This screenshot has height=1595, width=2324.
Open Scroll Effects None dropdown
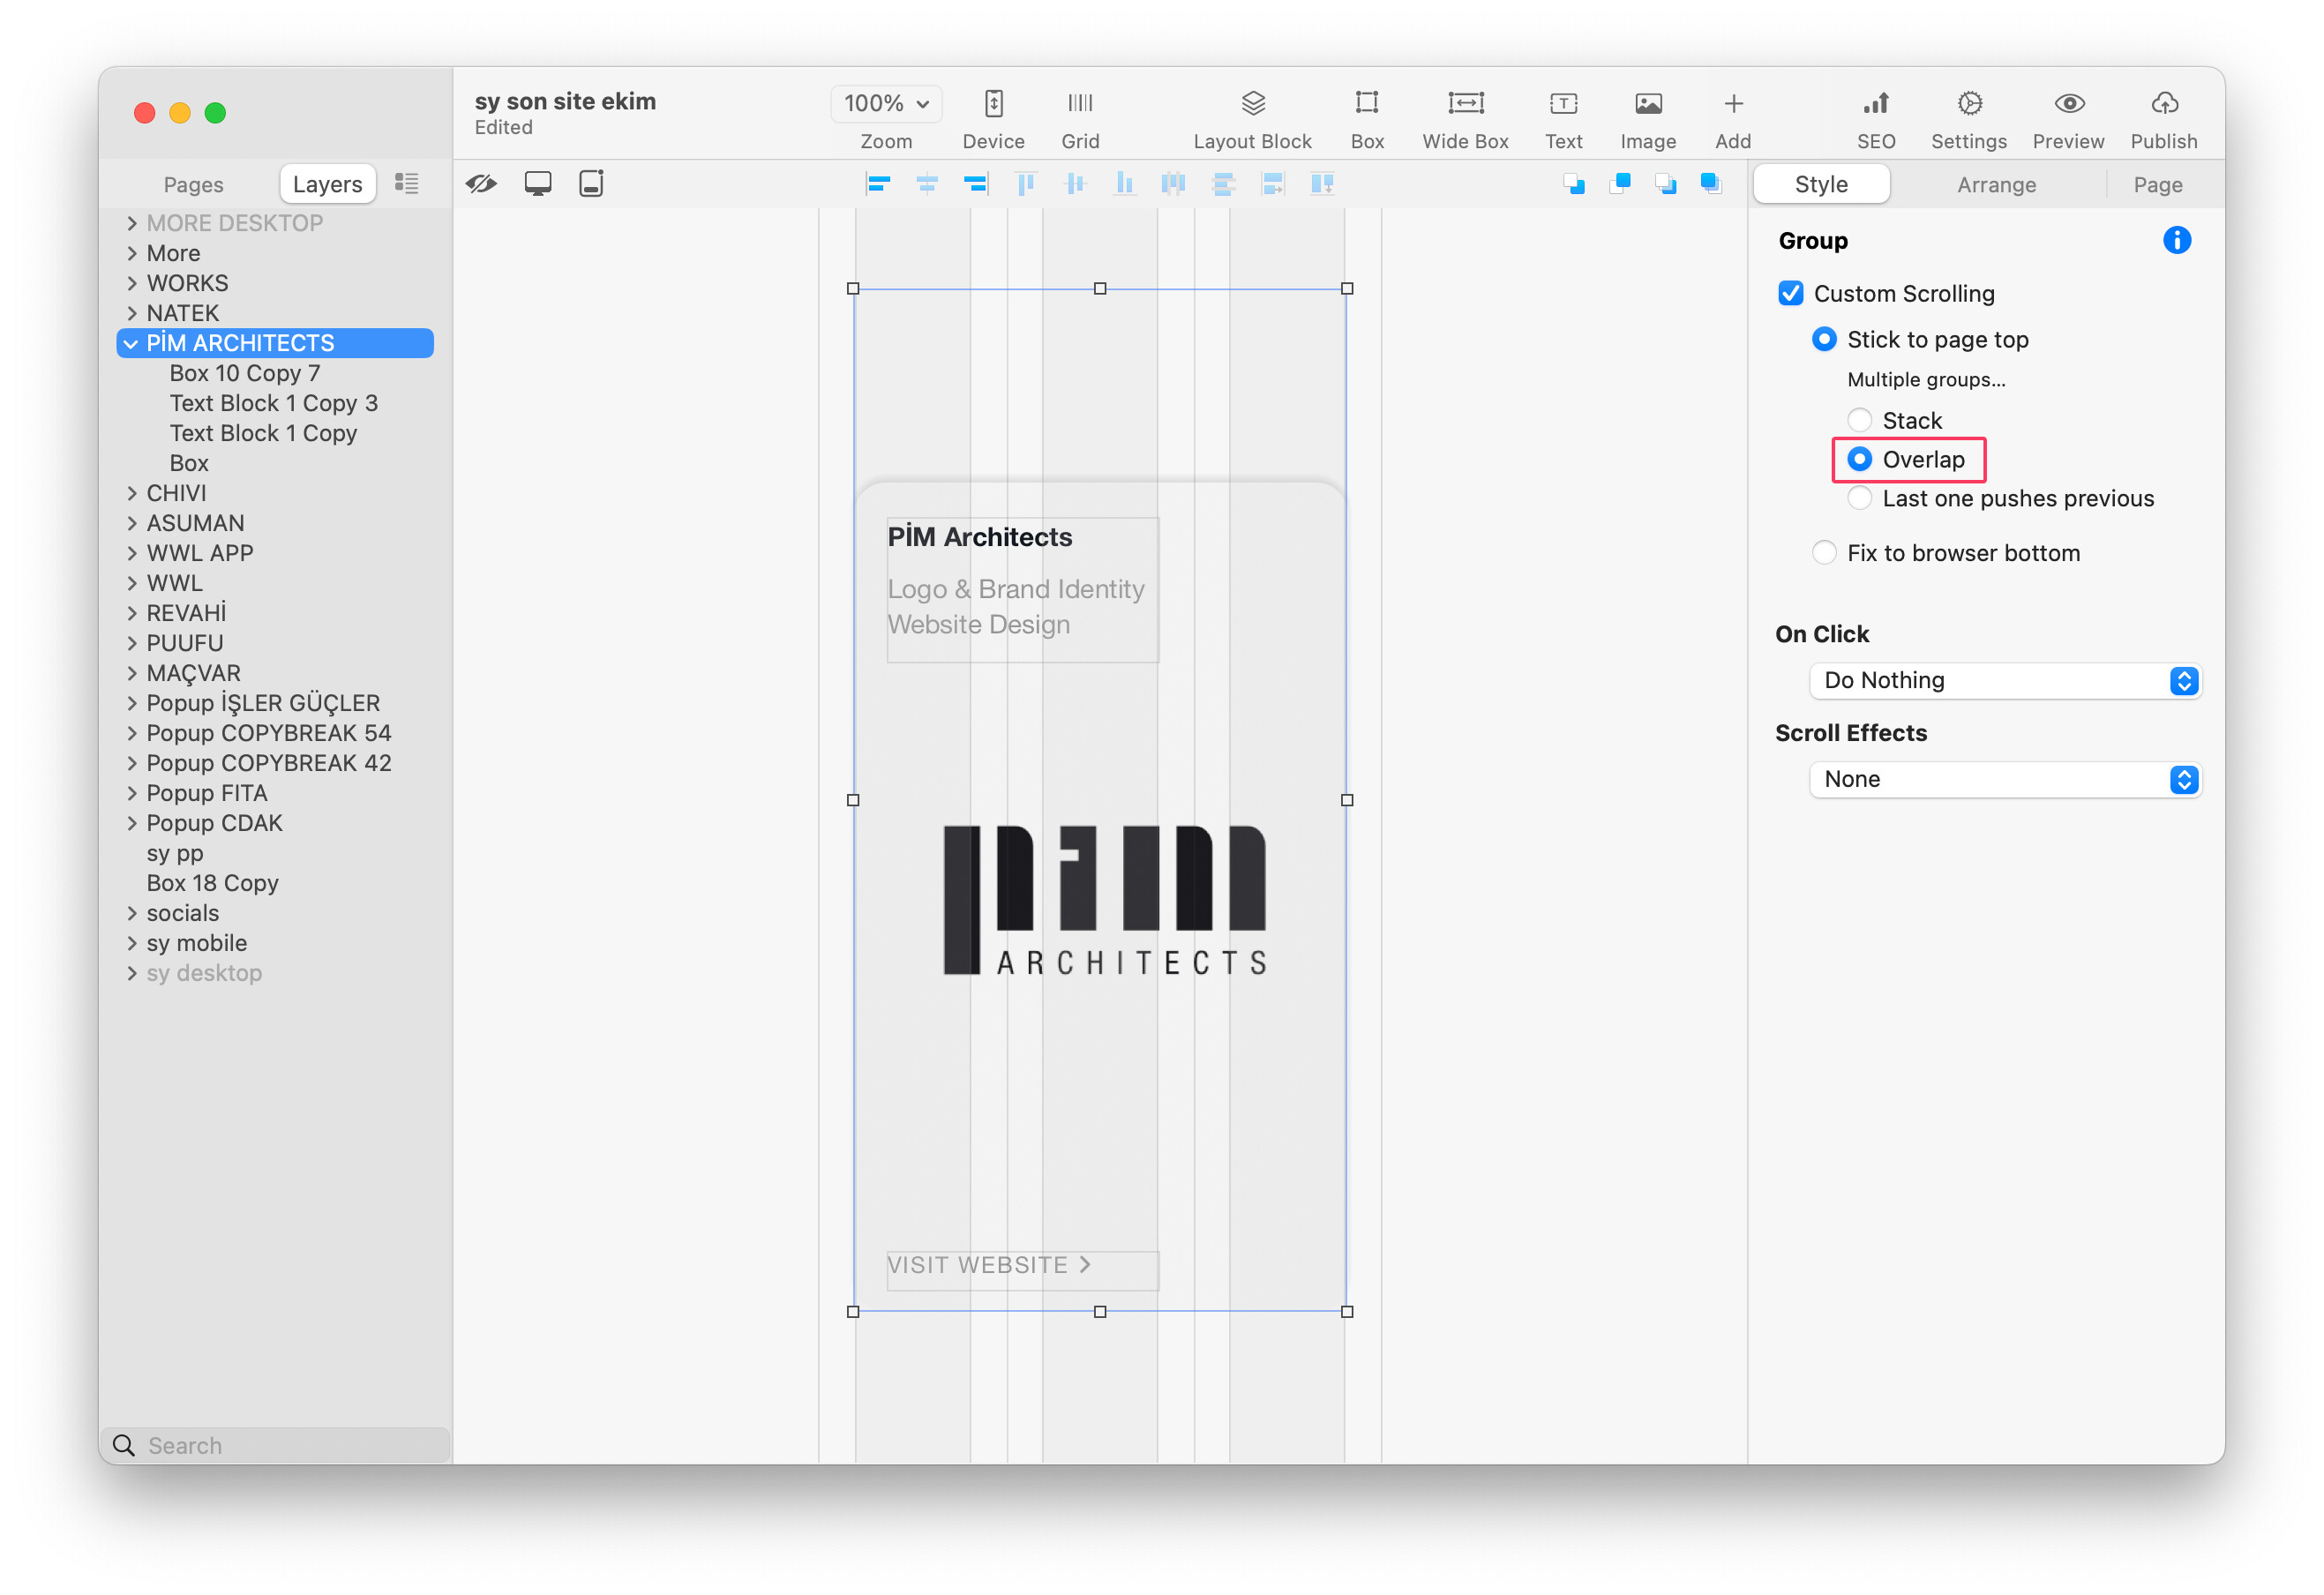(2005, 779)
